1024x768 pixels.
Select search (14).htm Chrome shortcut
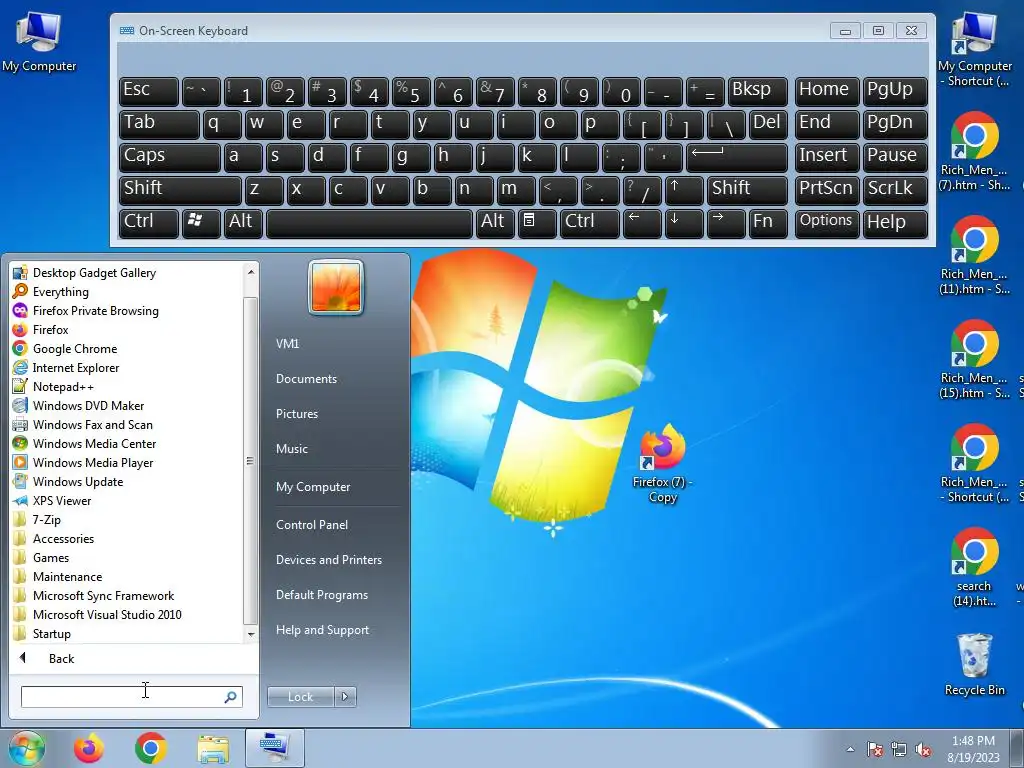pyautogui.click(x=974, y=567)
